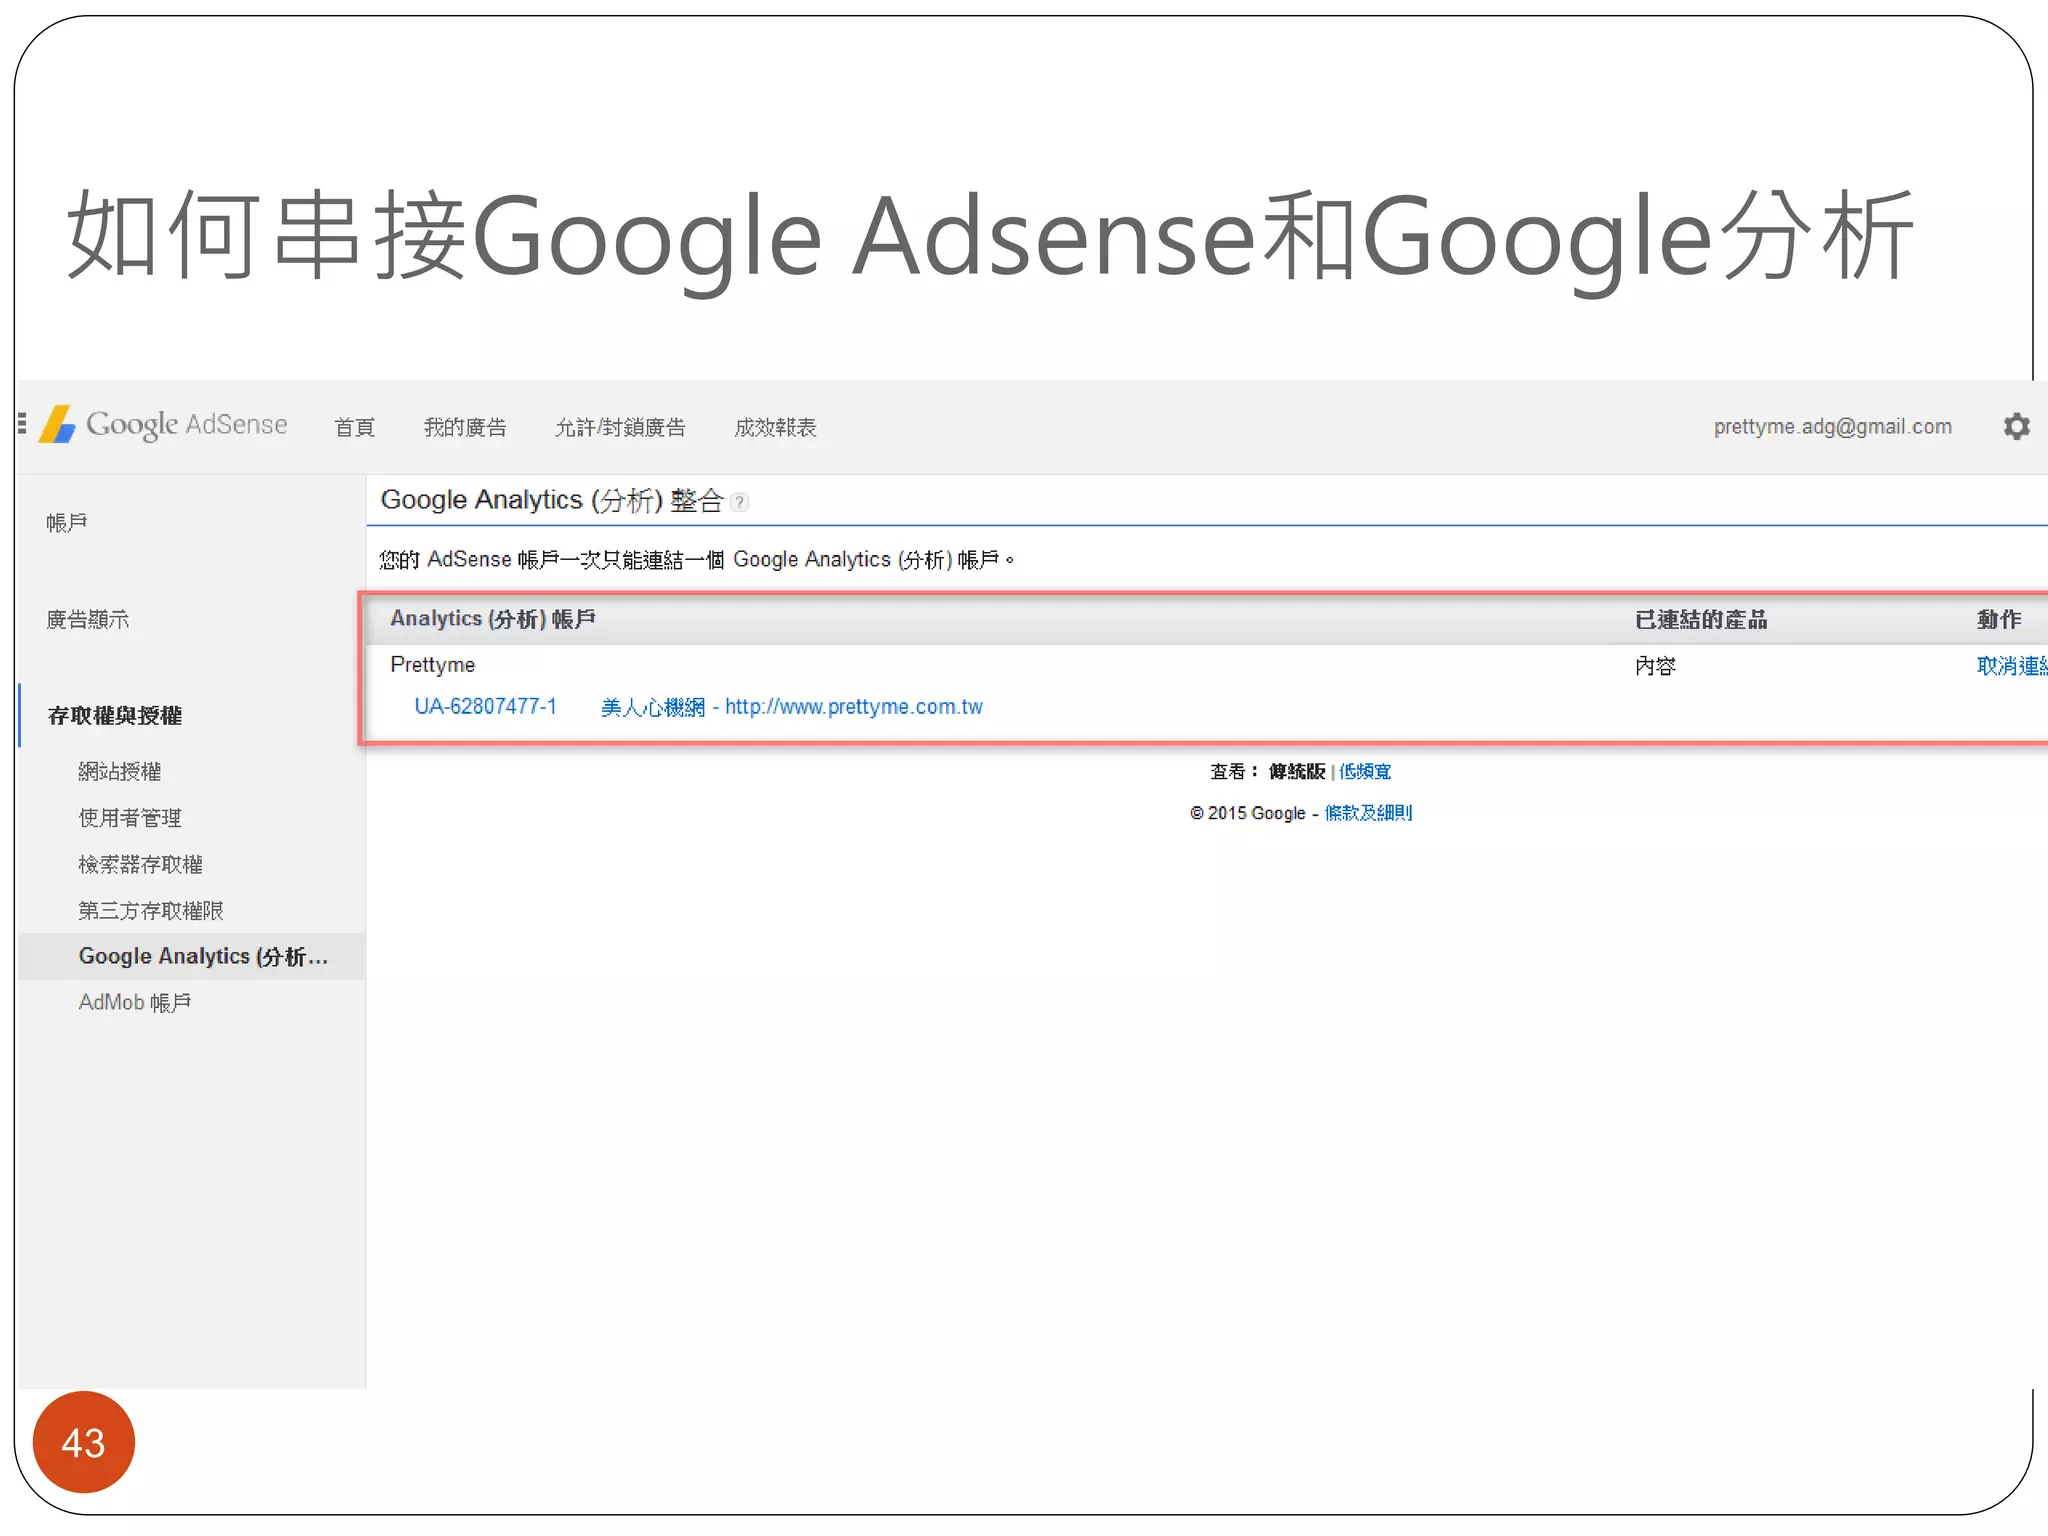Open the settings gear icon
The width and height of the screenshot is (2048, 1536).
coord(2016,427)
